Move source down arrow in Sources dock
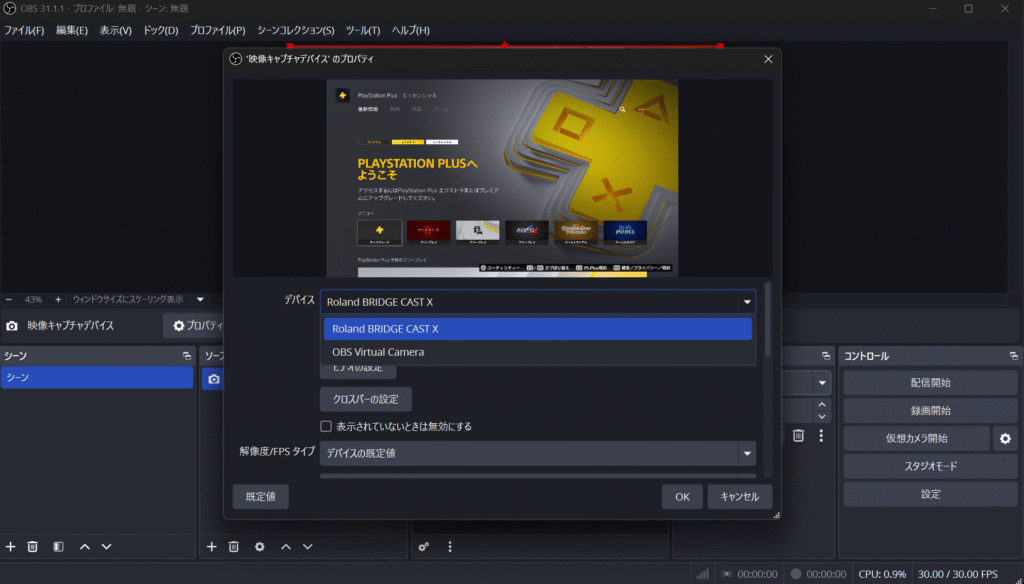Viewport: 1024px width, 584px height. [308, 547]
